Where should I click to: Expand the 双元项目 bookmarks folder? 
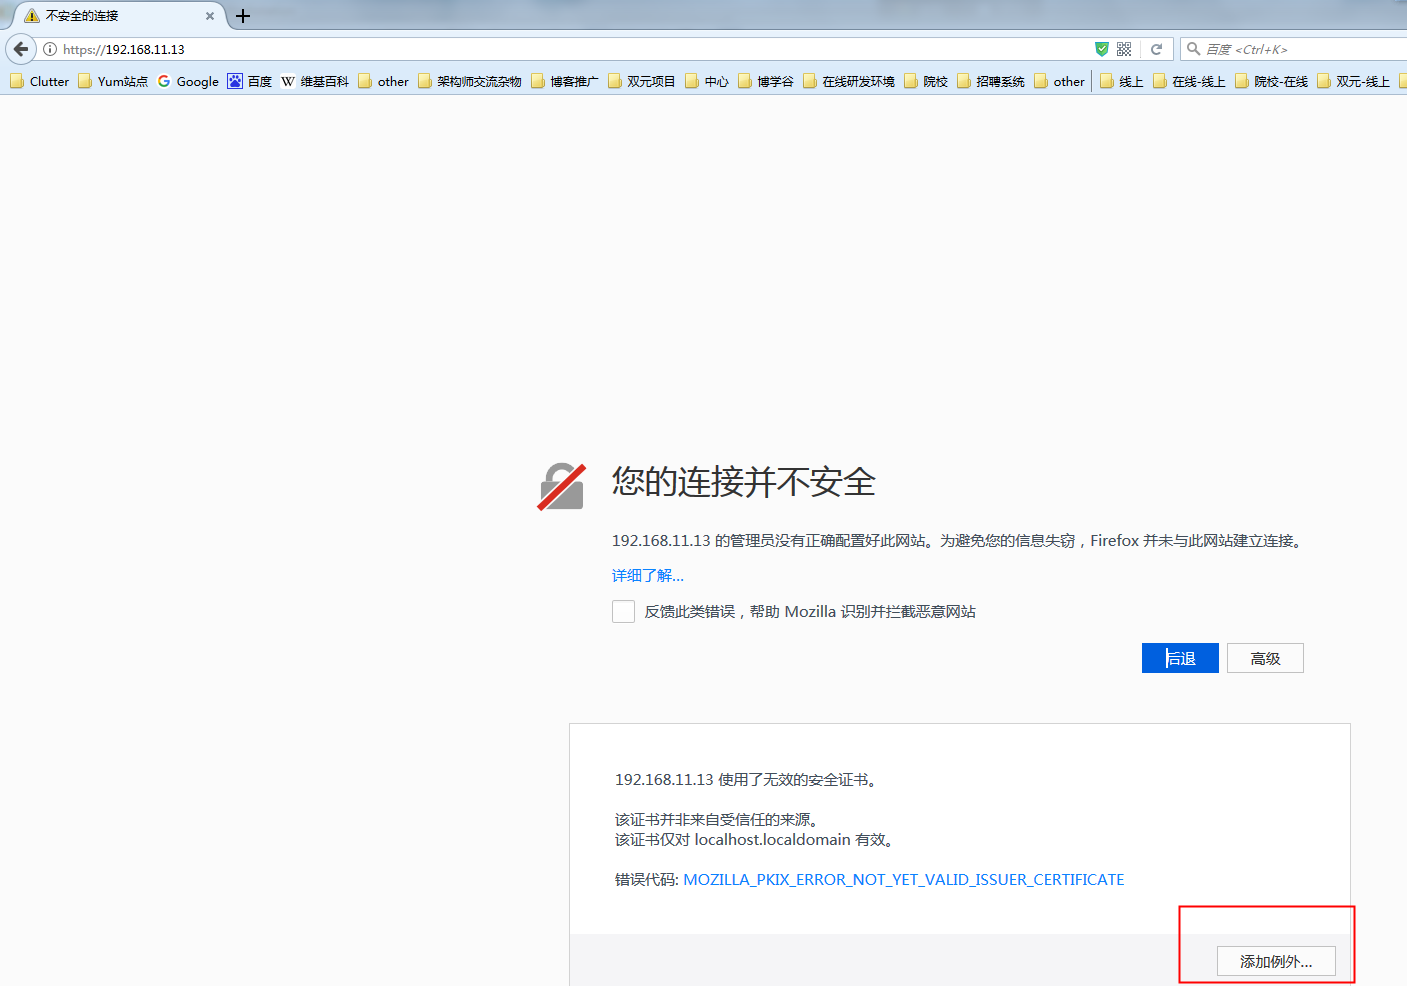642,82
